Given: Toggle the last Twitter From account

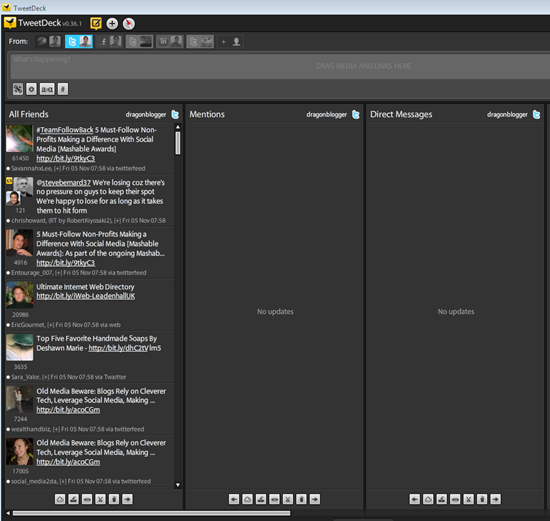Looking at the screenshot, I should pyautogui.click(x=200, y=41).
